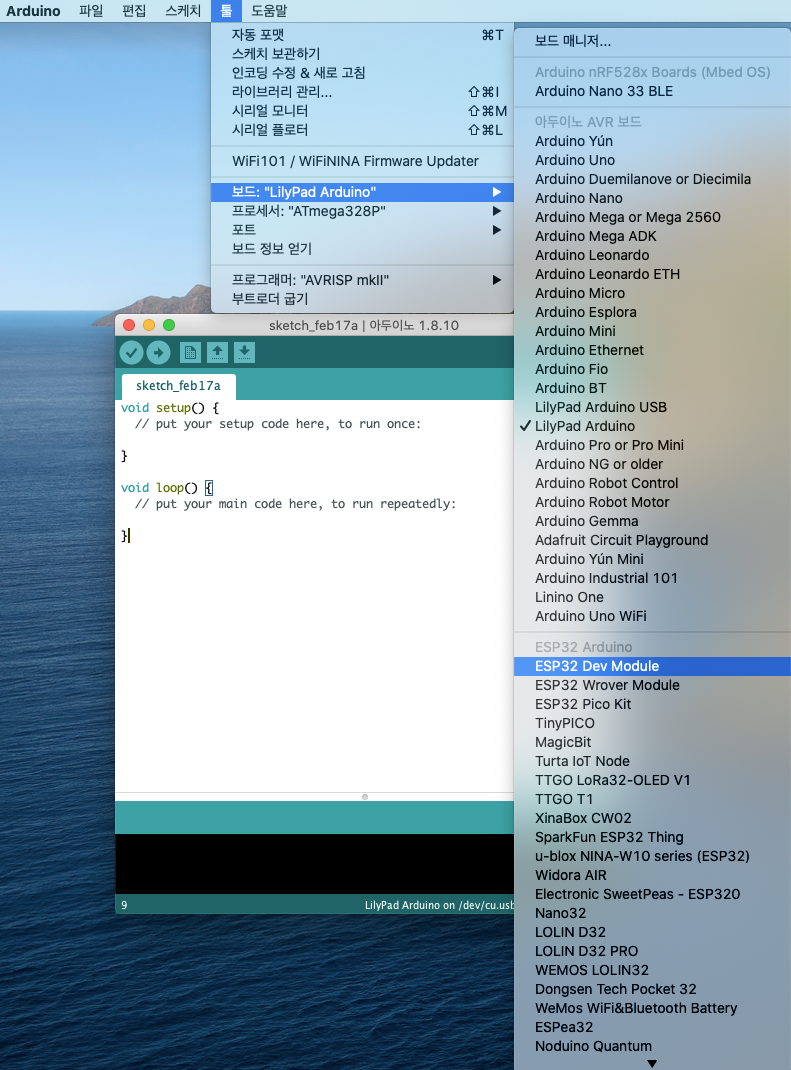Choose Arduino Industrial 101 board

tap(652, 578)
